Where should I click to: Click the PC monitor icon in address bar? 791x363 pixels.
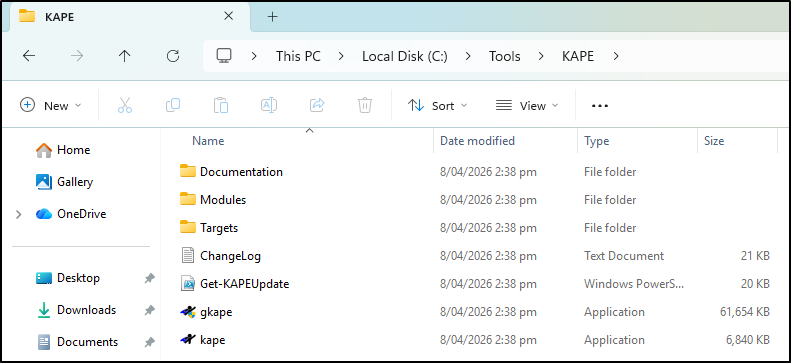(223, 55)
